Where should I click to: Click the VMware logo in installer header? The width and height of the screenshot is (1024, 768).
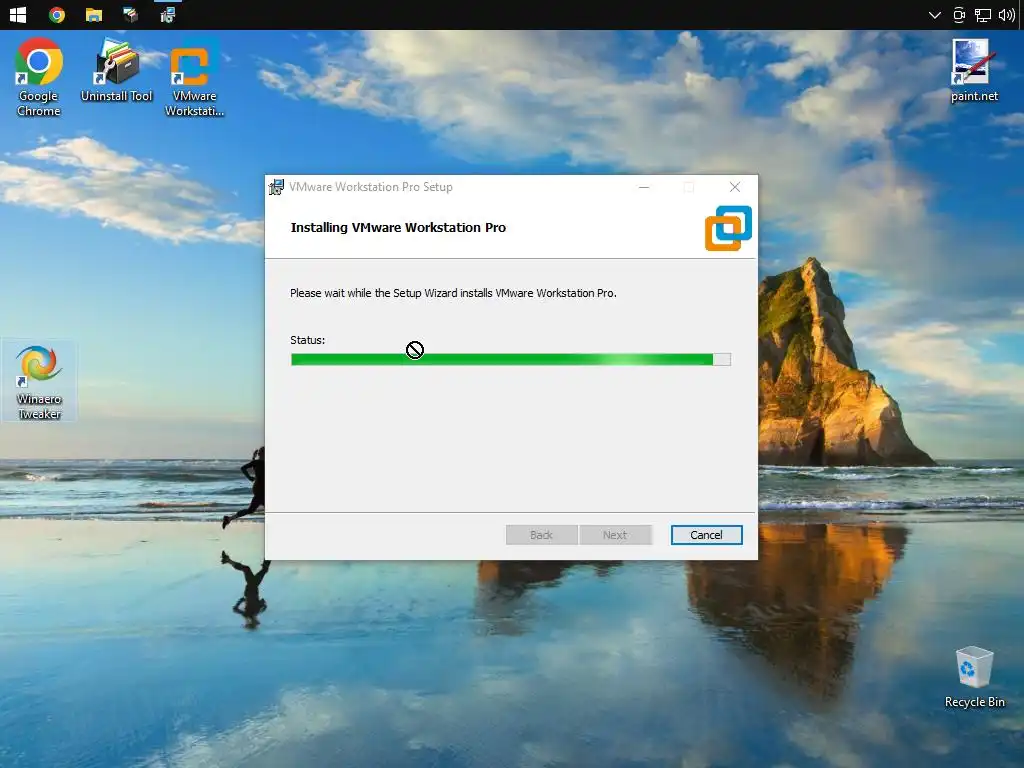(x=728, y=228)
